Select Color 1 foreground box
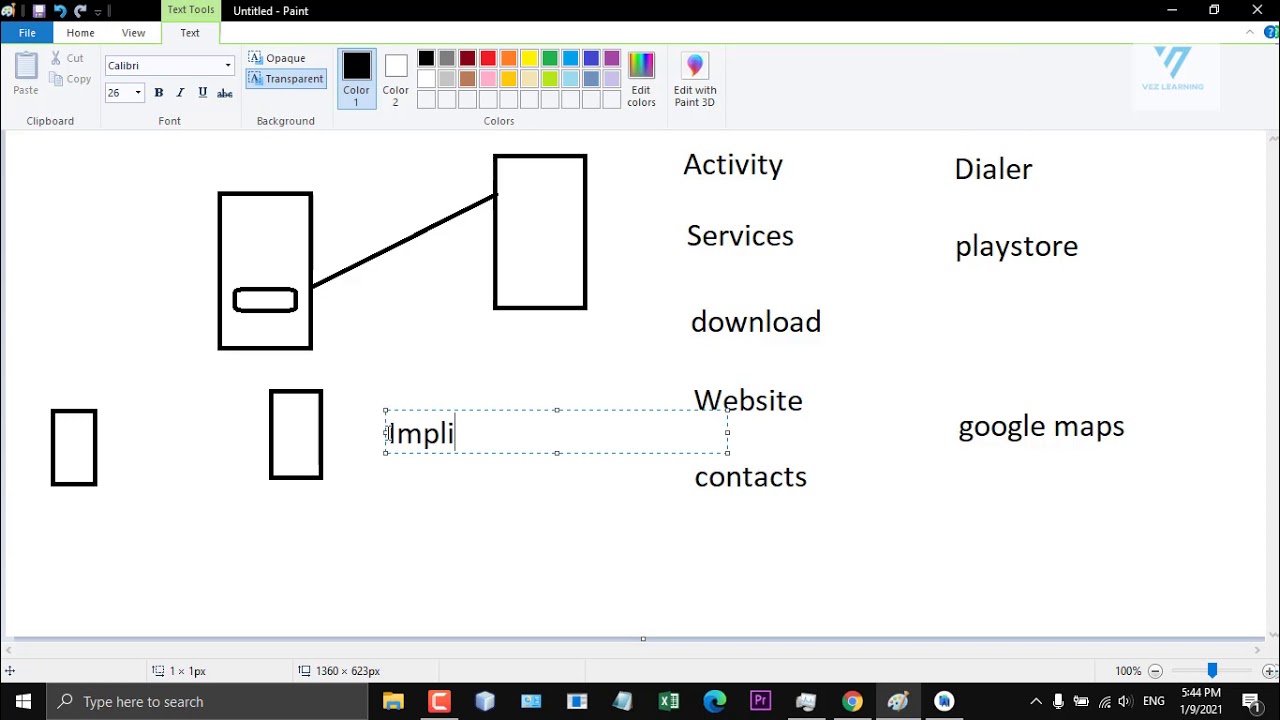 click(356, 79)
